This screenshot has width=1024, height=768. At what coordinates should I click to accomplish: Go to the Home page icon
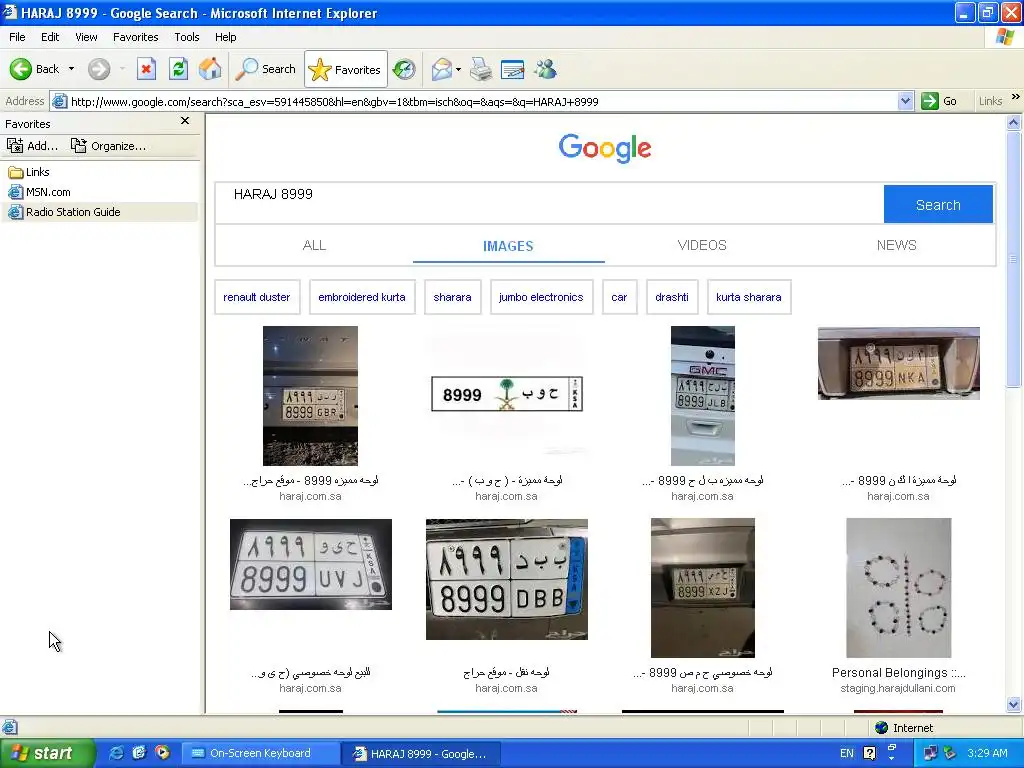(210, 69)
